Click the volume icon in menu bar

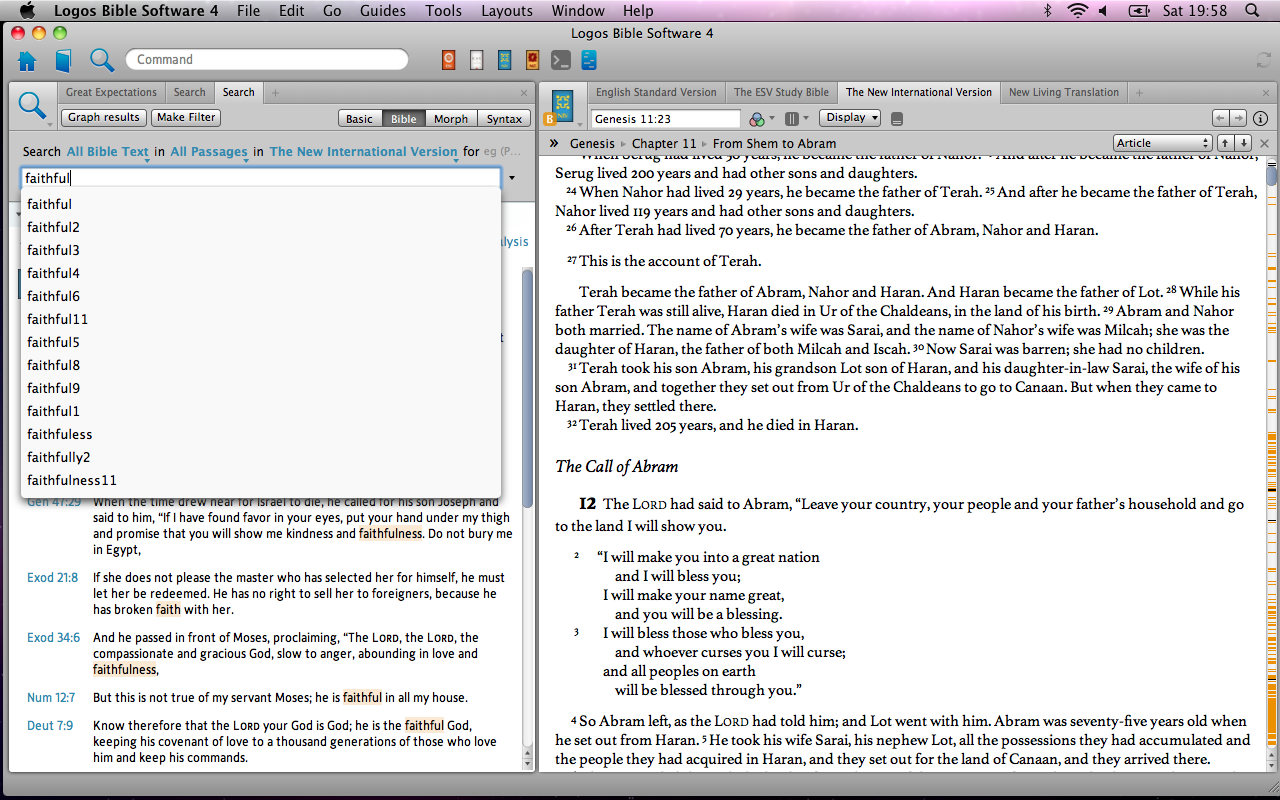click(x=1103, y=11)
